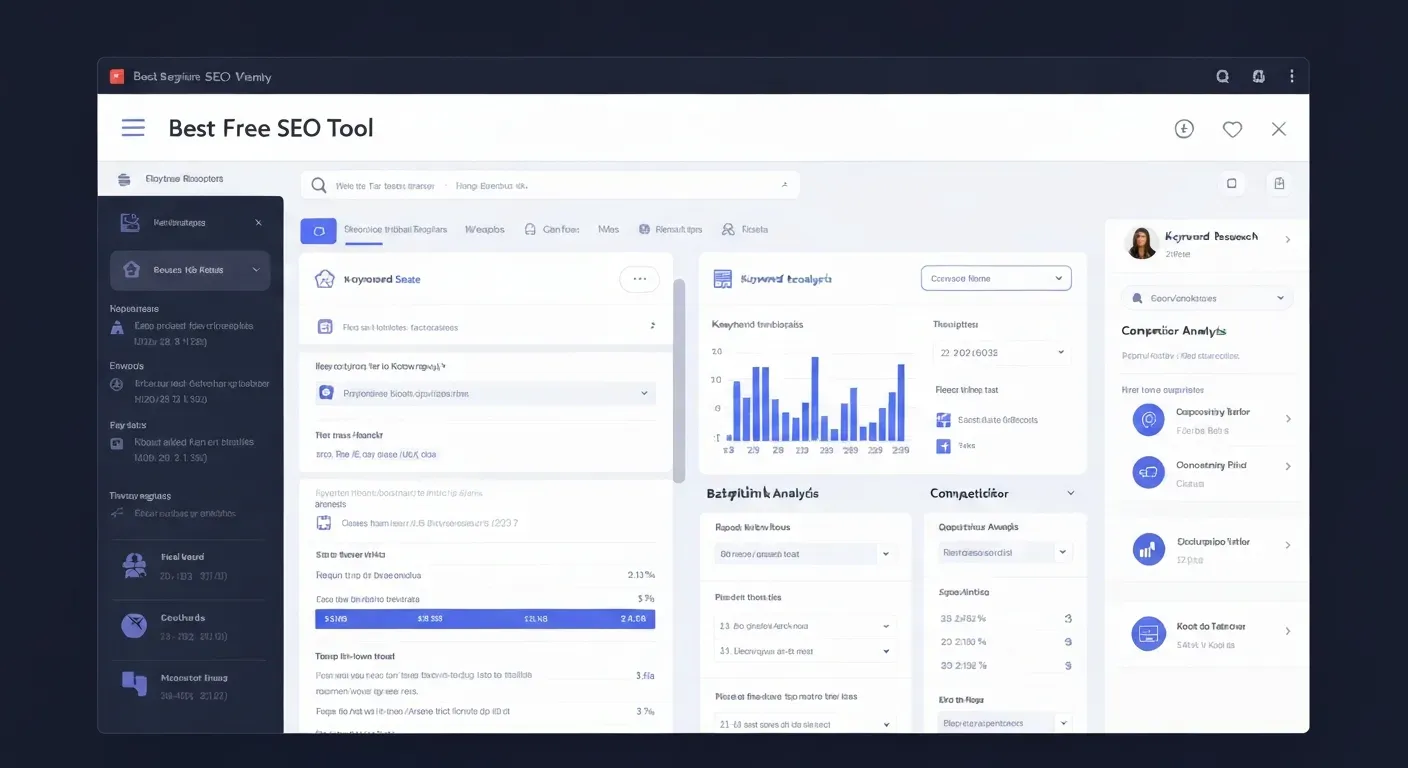Select the Keyword Search card's pentagon icon
The width and height of the screenshot is (1408, 768).
[323, 279]
